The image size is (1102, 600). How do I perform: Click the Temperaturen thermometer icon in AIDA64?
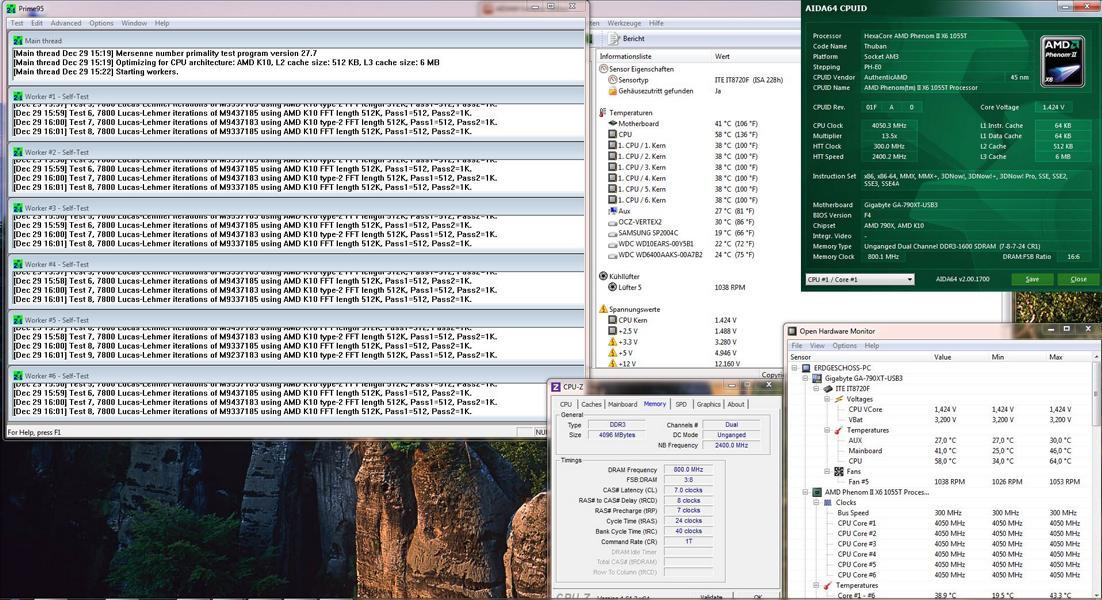[603, 112]
